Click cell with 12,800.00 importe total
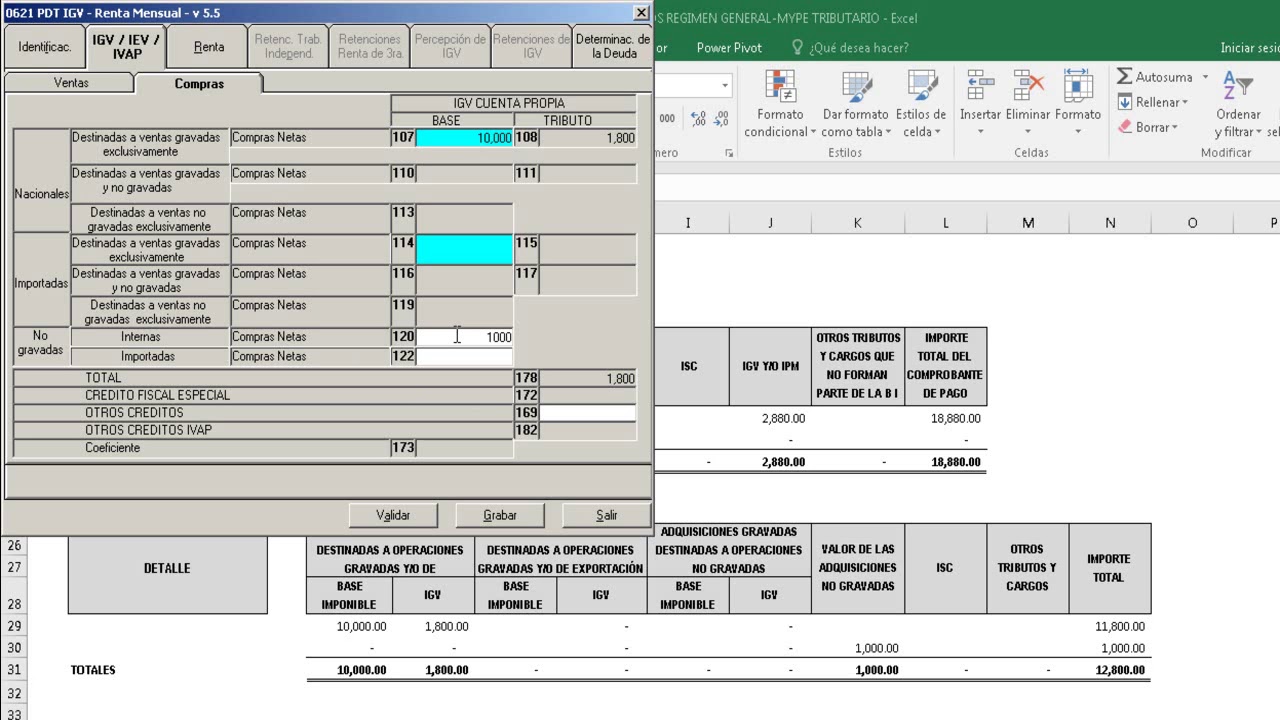 pos(1110,670)
